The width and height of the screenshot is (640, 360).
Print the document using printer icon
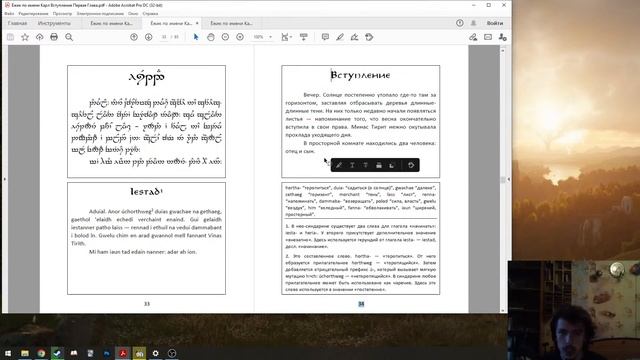pyautogui.click(x=54, y=37)
